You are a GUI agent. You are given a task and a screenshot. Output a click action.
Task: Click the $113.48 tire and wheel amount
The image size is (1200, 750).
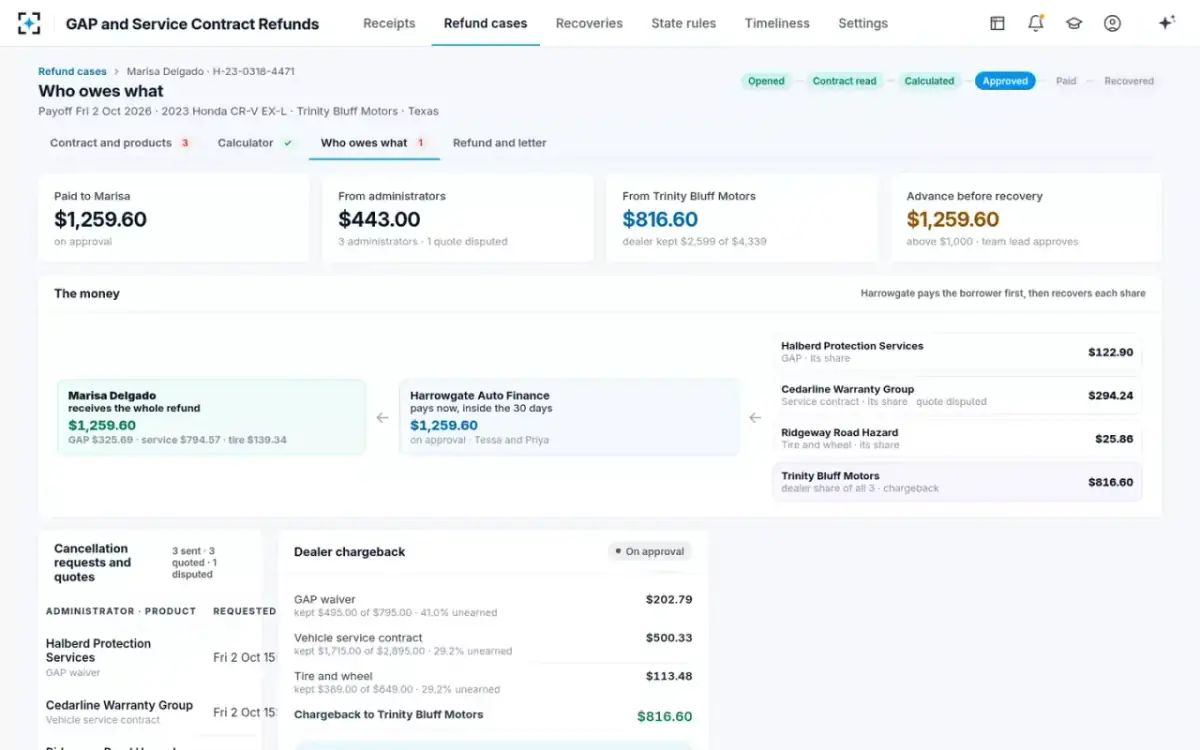tap(669, 676)
